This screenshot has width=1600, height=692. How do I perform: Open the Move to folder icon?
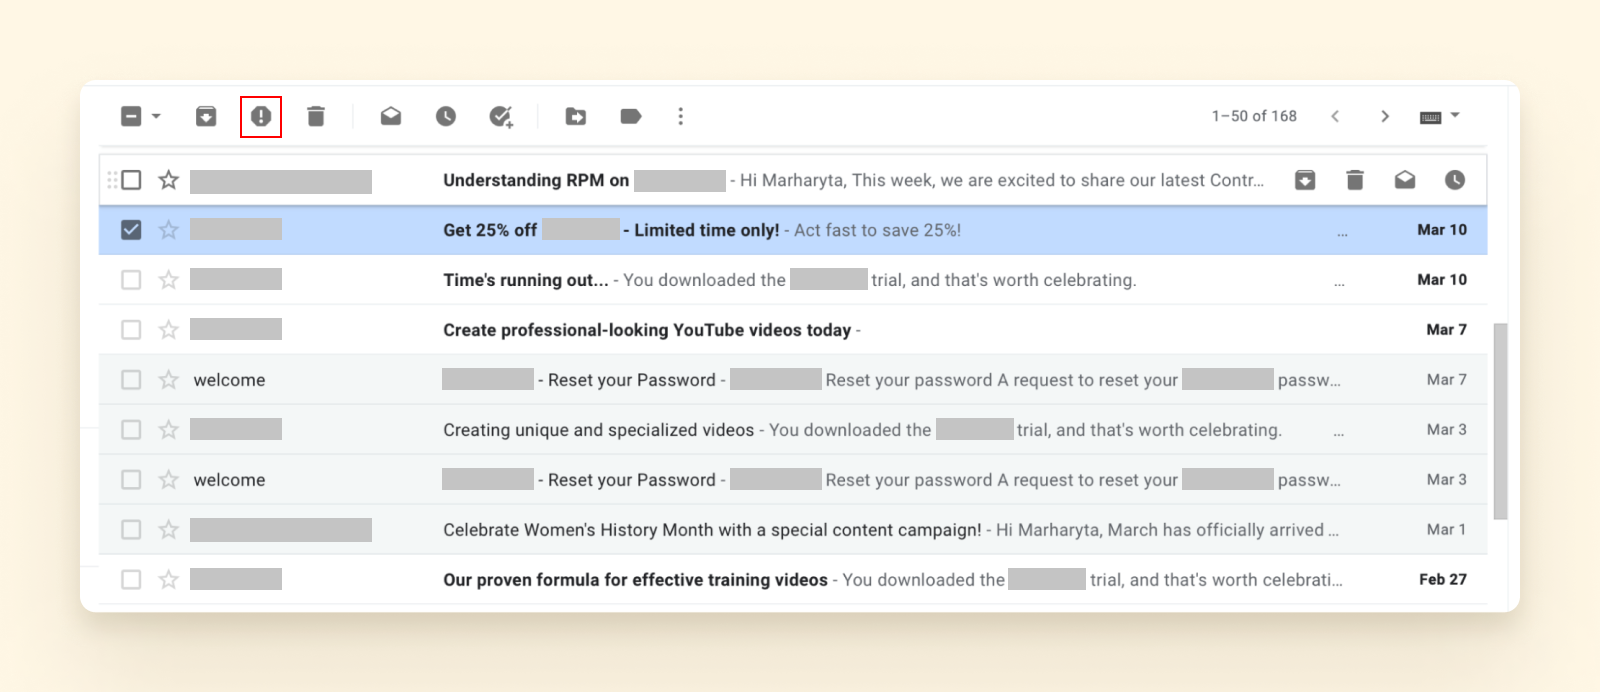[576, 117]
